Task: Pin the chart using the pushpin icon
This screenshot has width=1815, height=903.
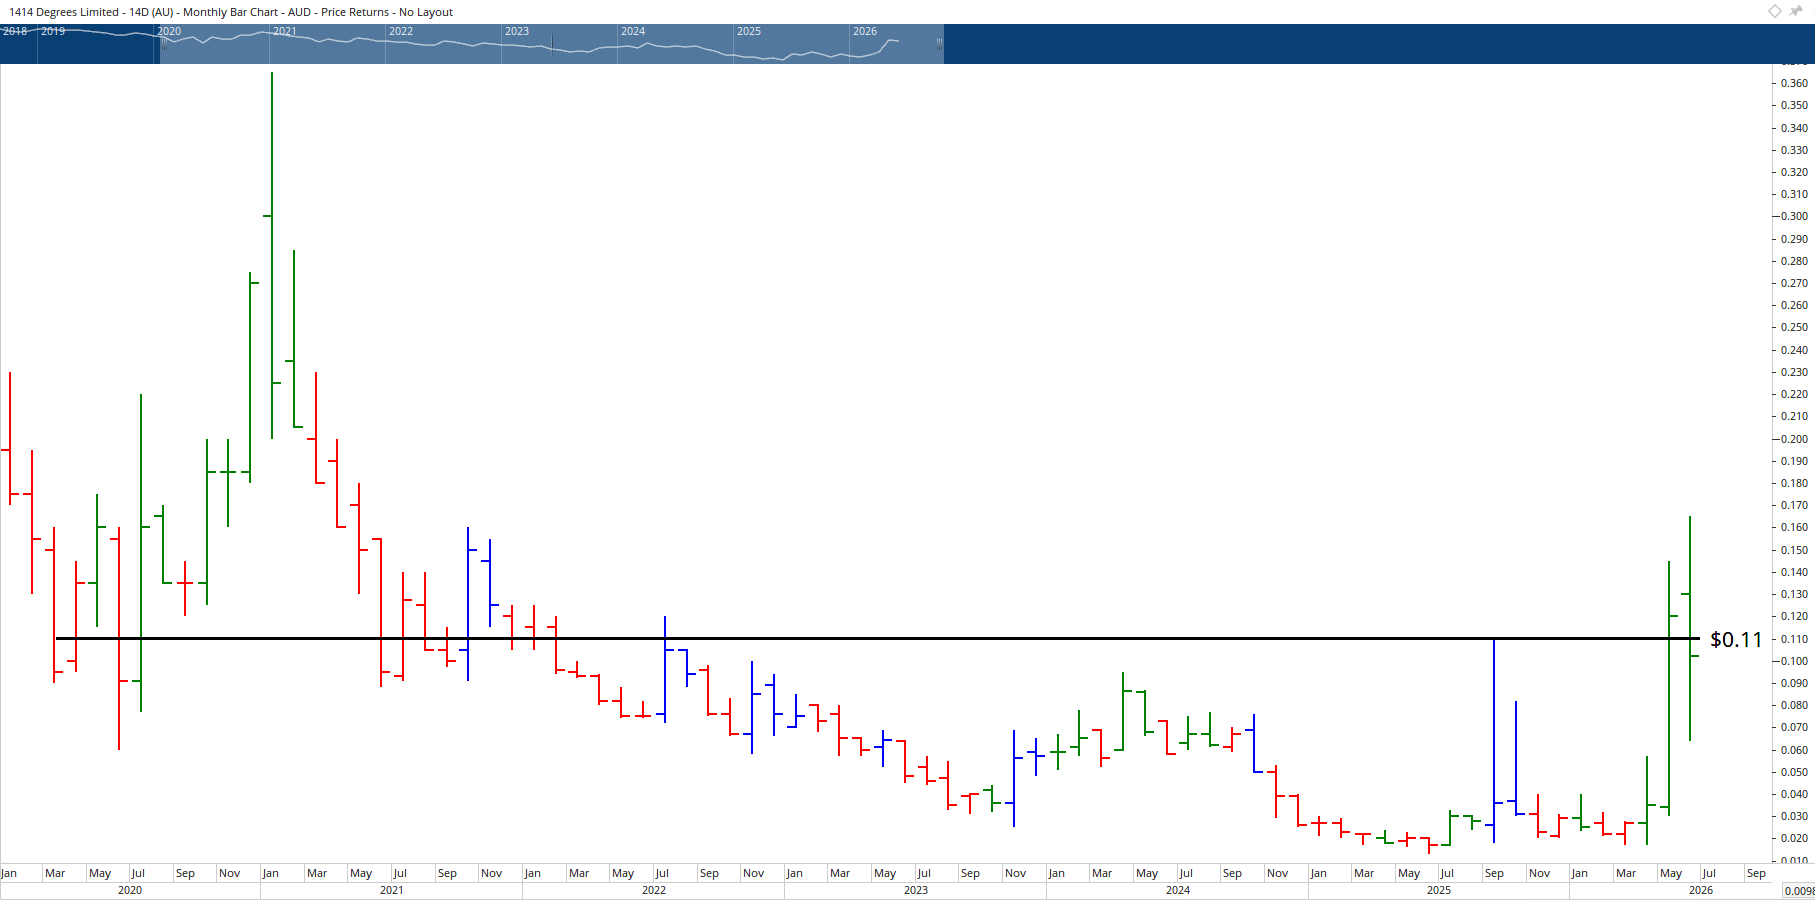Action: [1796, 11]
